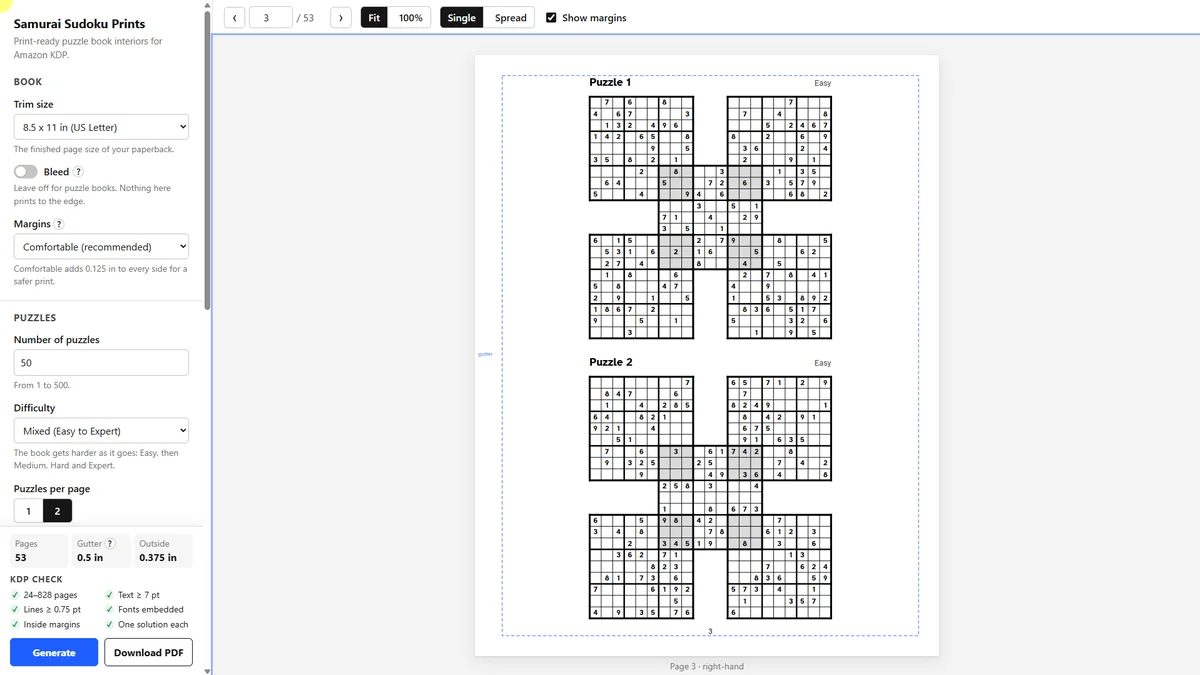Click the Download PDF button
The height and width of the screenshot is (675, 1200).
click(x=148, y=652)
